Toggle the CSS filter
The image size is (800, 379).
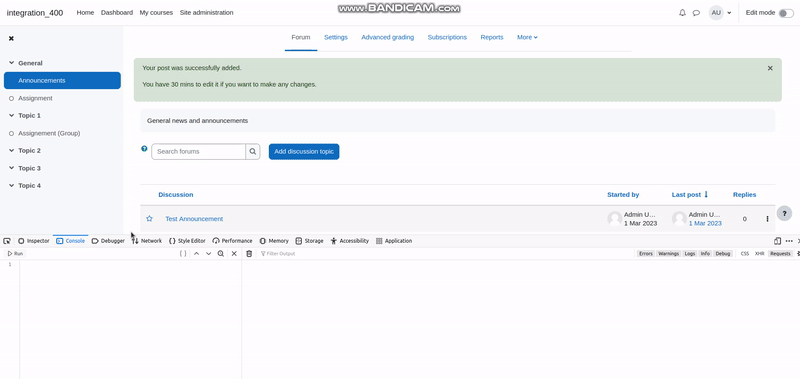click(x=745, y=254)
